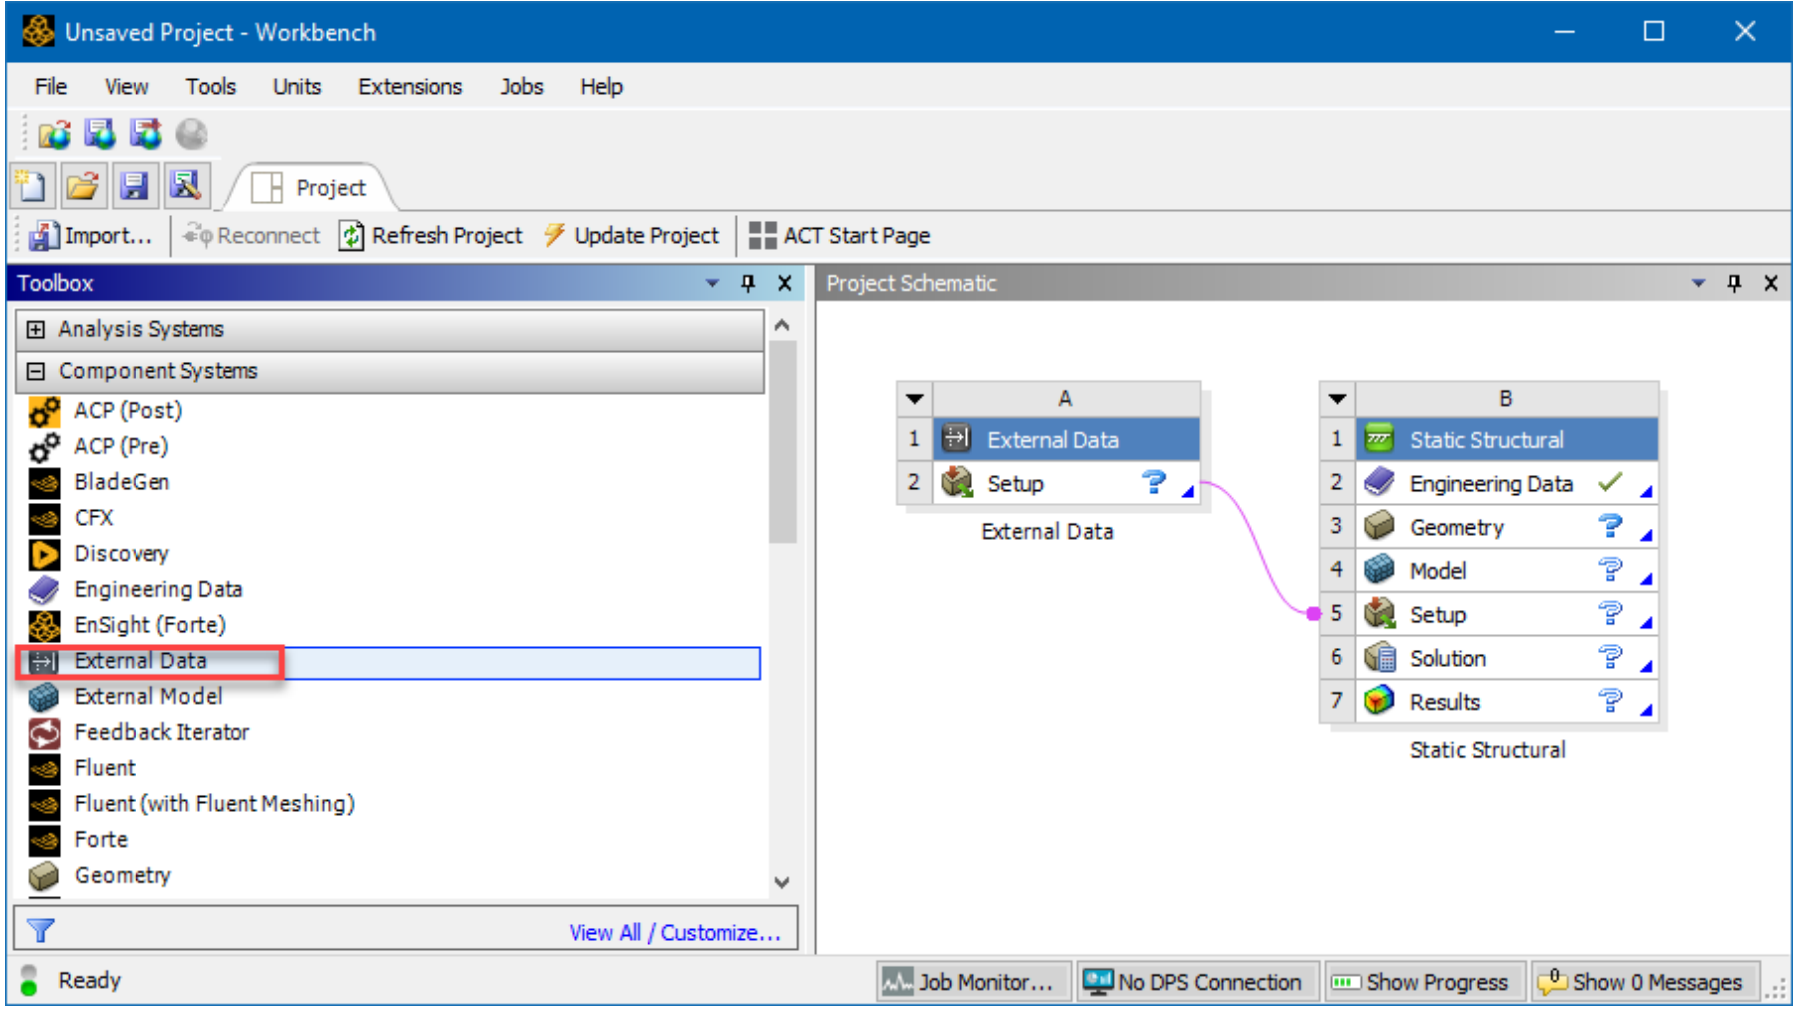Screen dimensions: 1800x1009
Task: Select ACP (Pre) component system
Action: [121, 446]
